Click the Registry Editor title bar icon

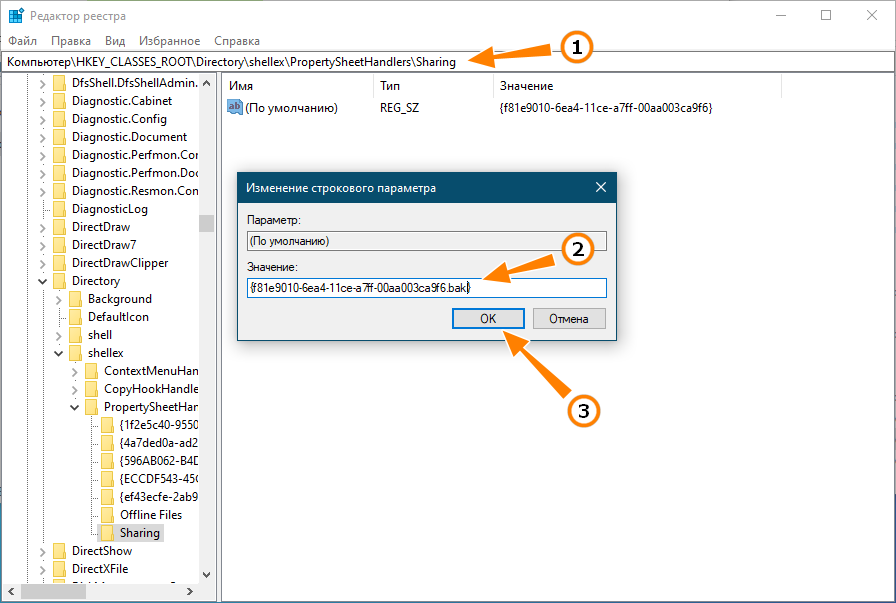[16, 15]
